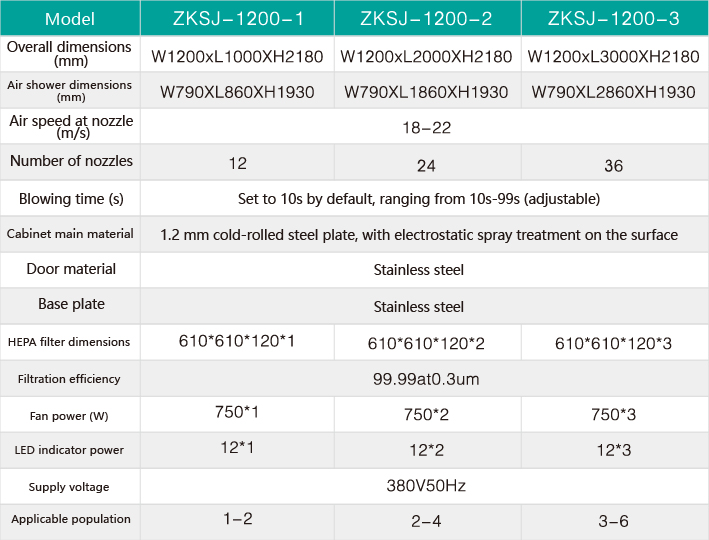Viewport: 709px width, 540px height.
Task: Click the 750*2 fan power cell
Action: coord(426,415)
